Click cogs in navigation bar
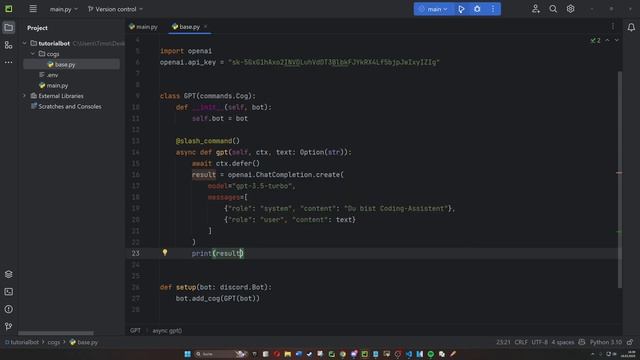 coord(53,342)
